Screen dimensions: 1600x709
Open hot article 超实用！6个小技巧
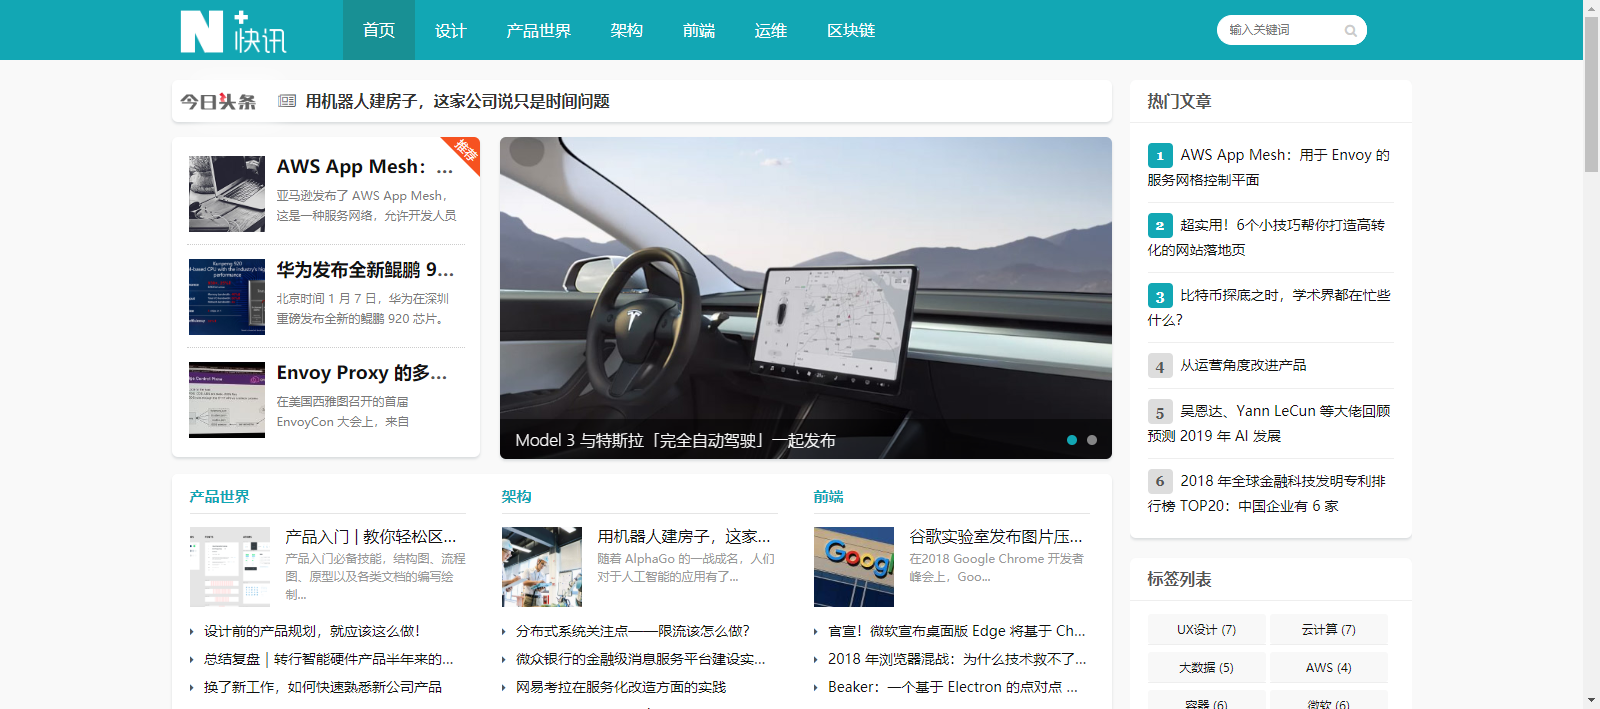tap(1266, 238)
